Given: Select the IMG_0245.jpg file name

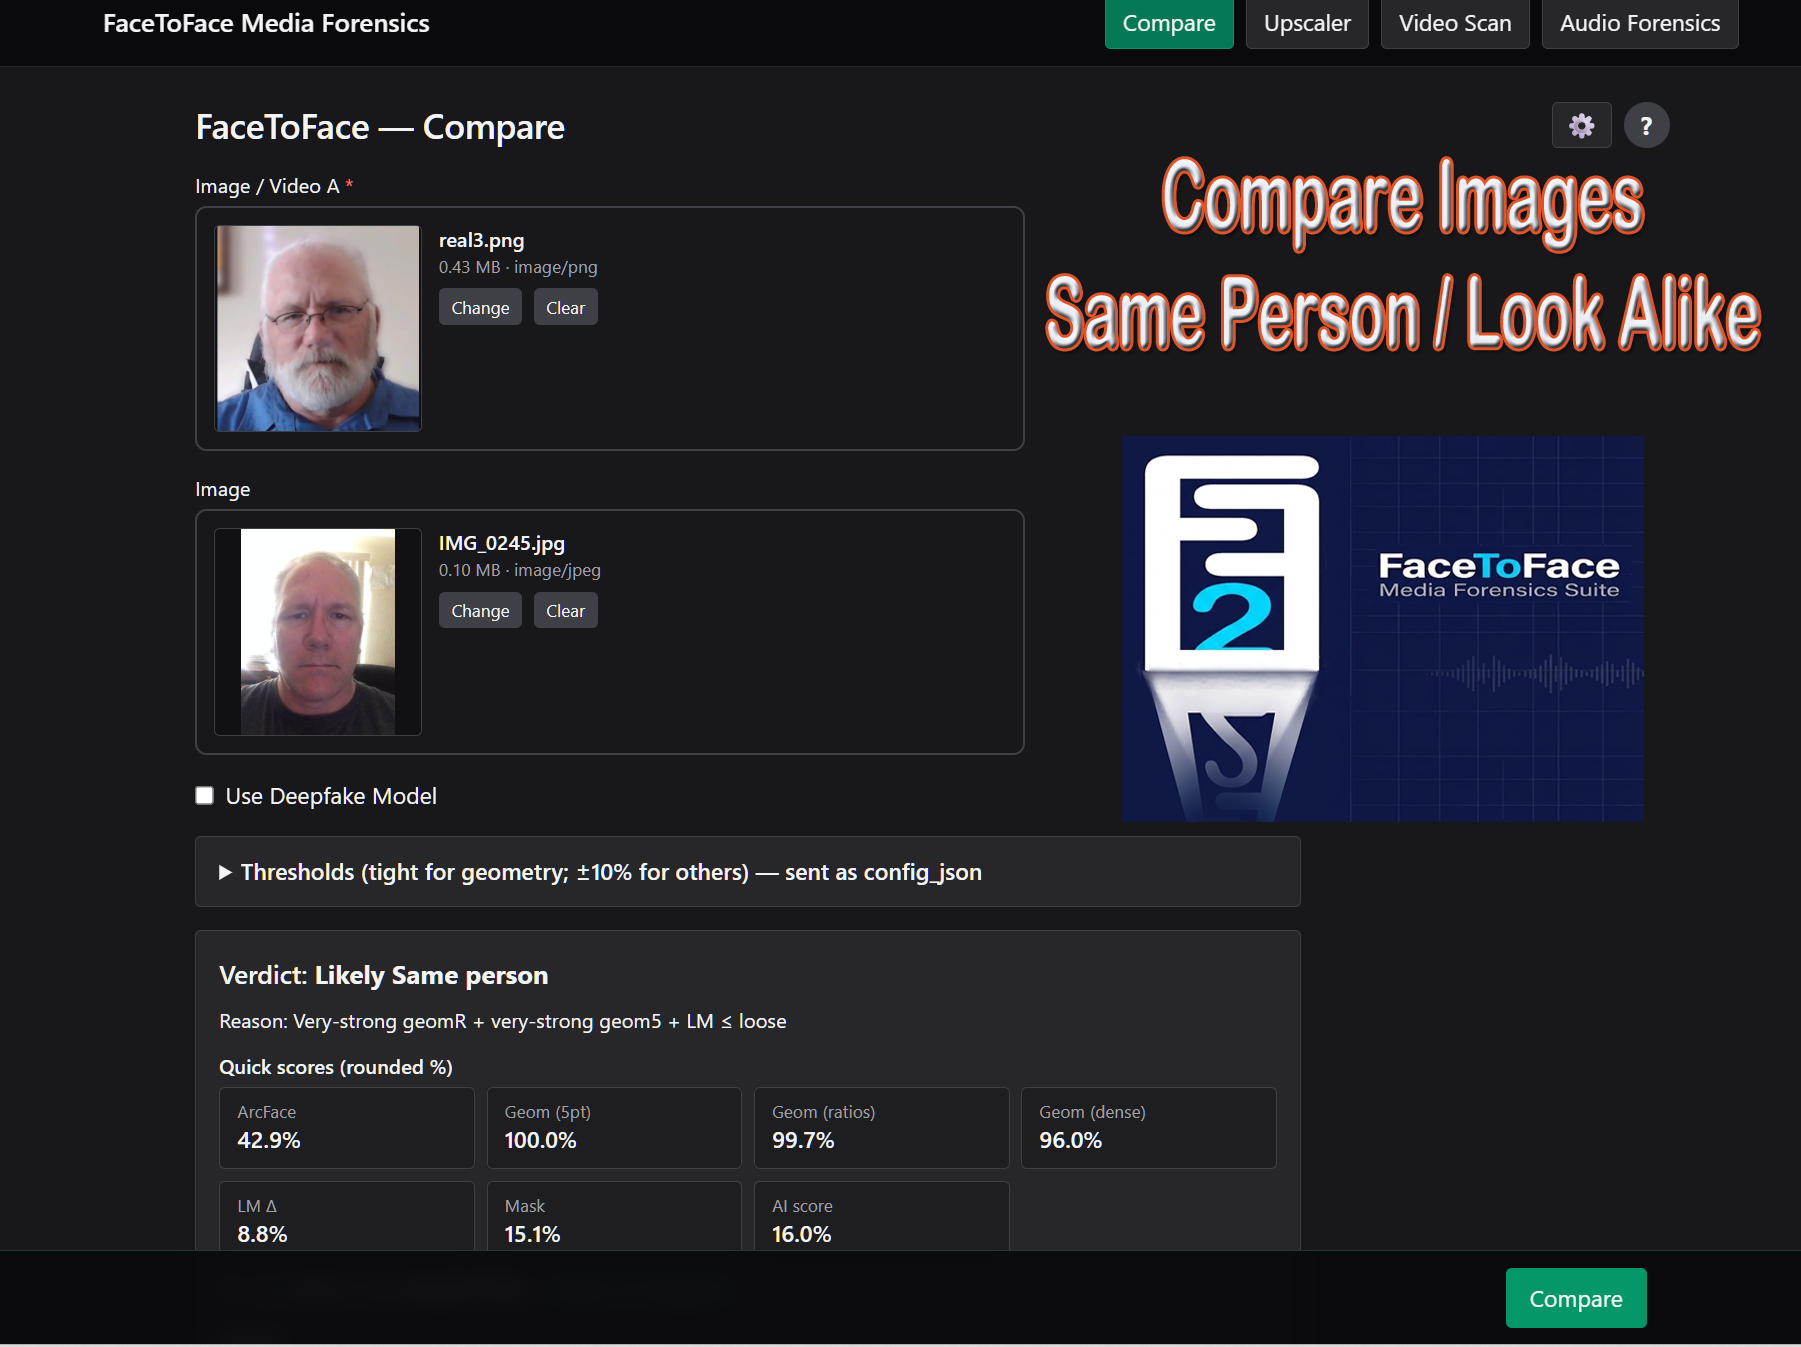Looking at the screenshot, I should point(502,543).
